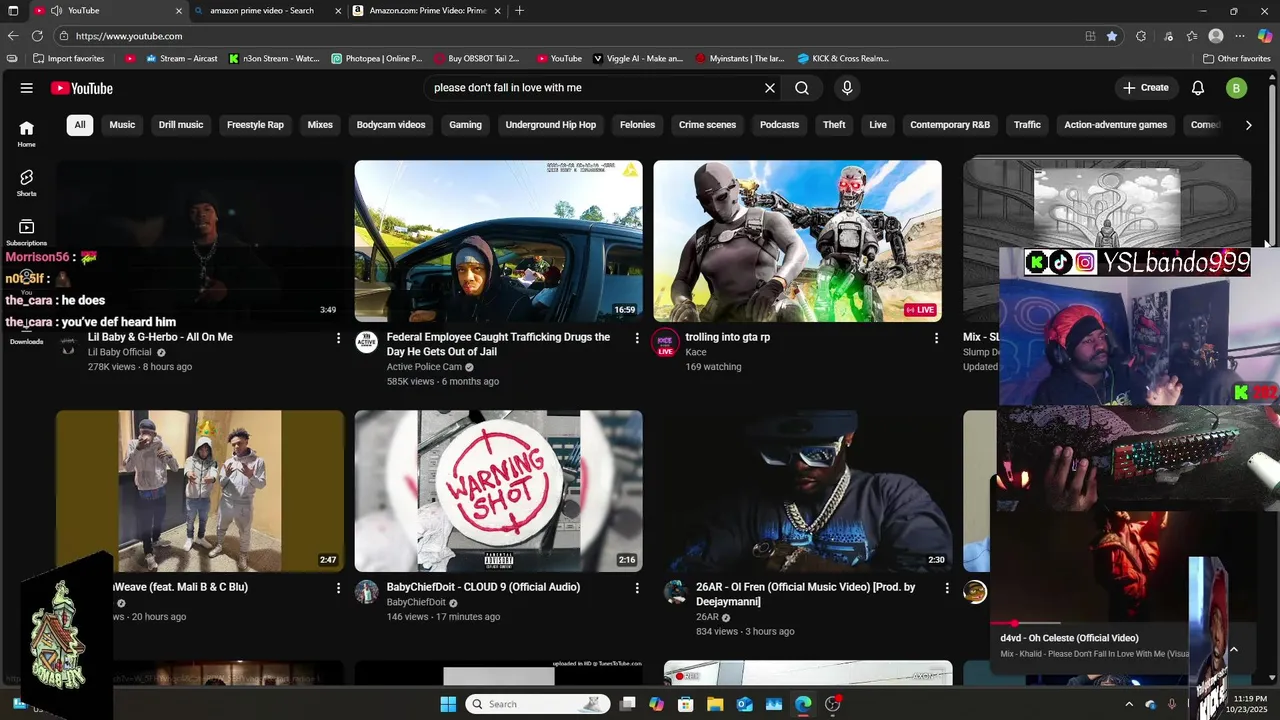Select the Freestyle Rap chip
Image resolution: width=1280 pixels, height=720 pixels.
255,125
